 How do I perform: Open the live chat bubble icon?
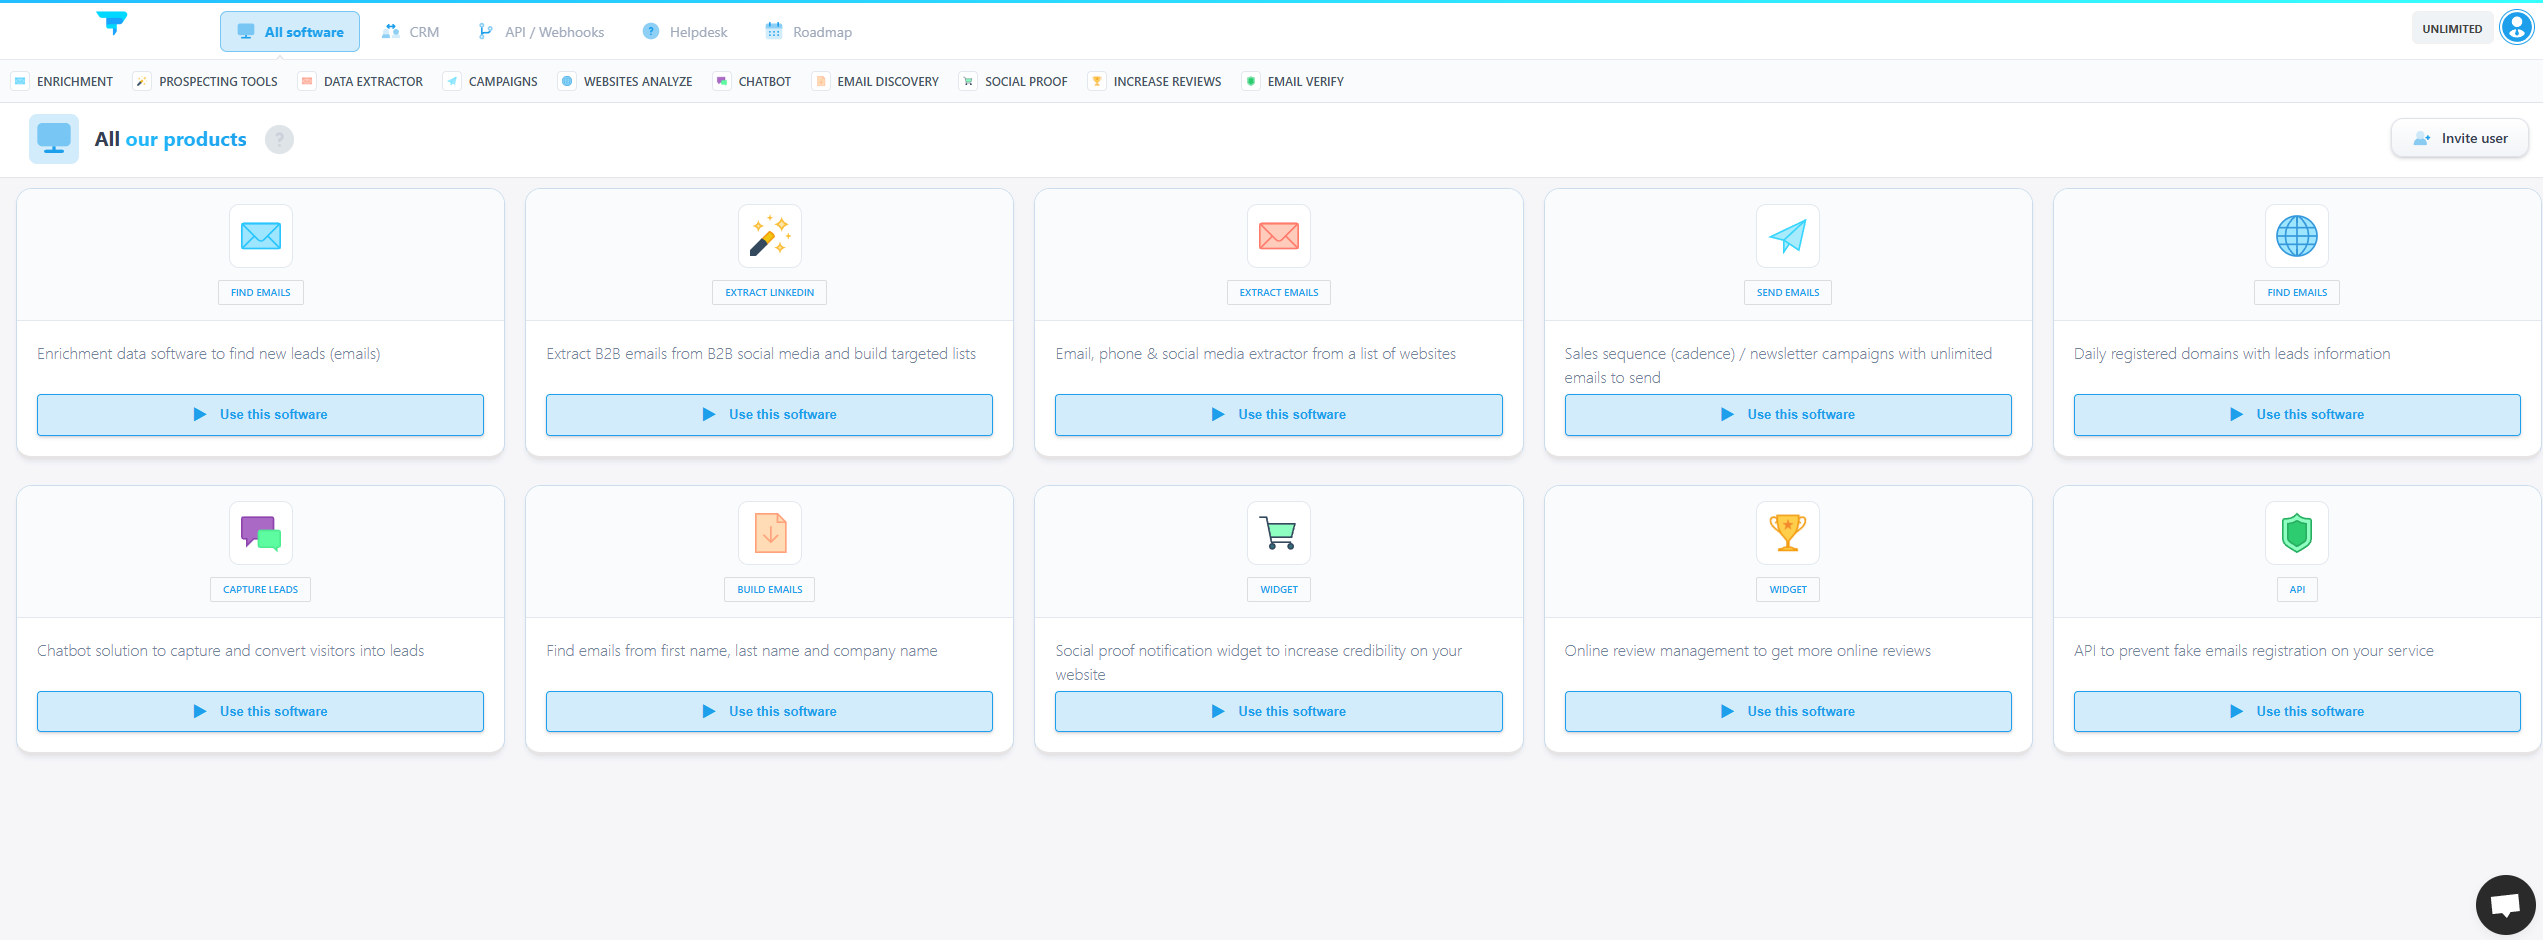(x=2505, y=905)
